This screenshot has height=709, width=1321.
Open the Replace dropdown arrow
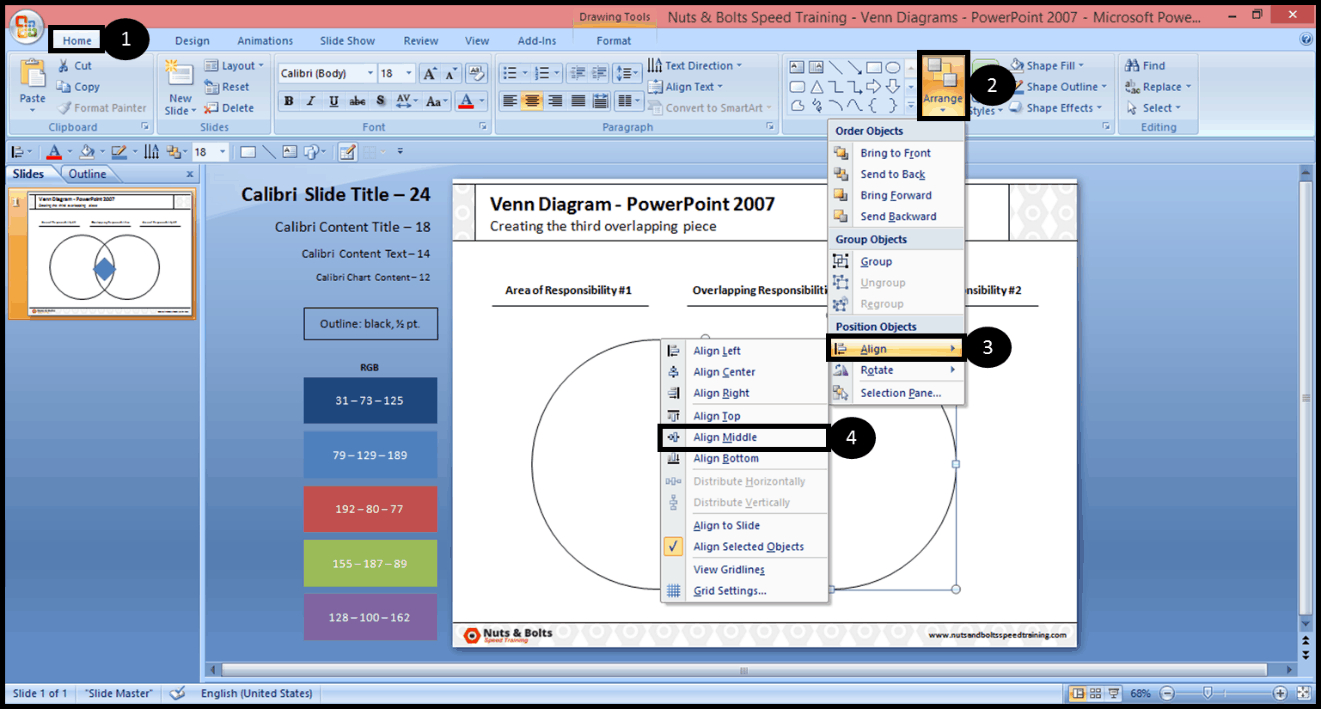[x=1188, y=87]
